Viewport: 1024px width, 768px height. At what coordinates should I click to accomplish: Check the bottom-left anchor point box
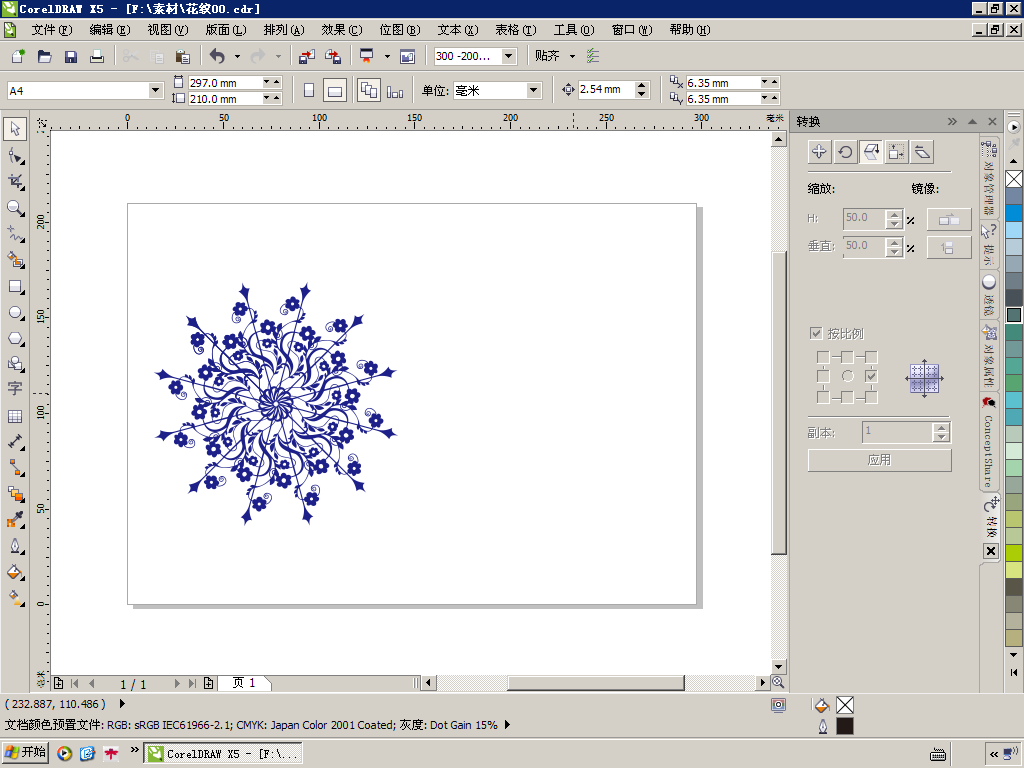click(823, 397)
